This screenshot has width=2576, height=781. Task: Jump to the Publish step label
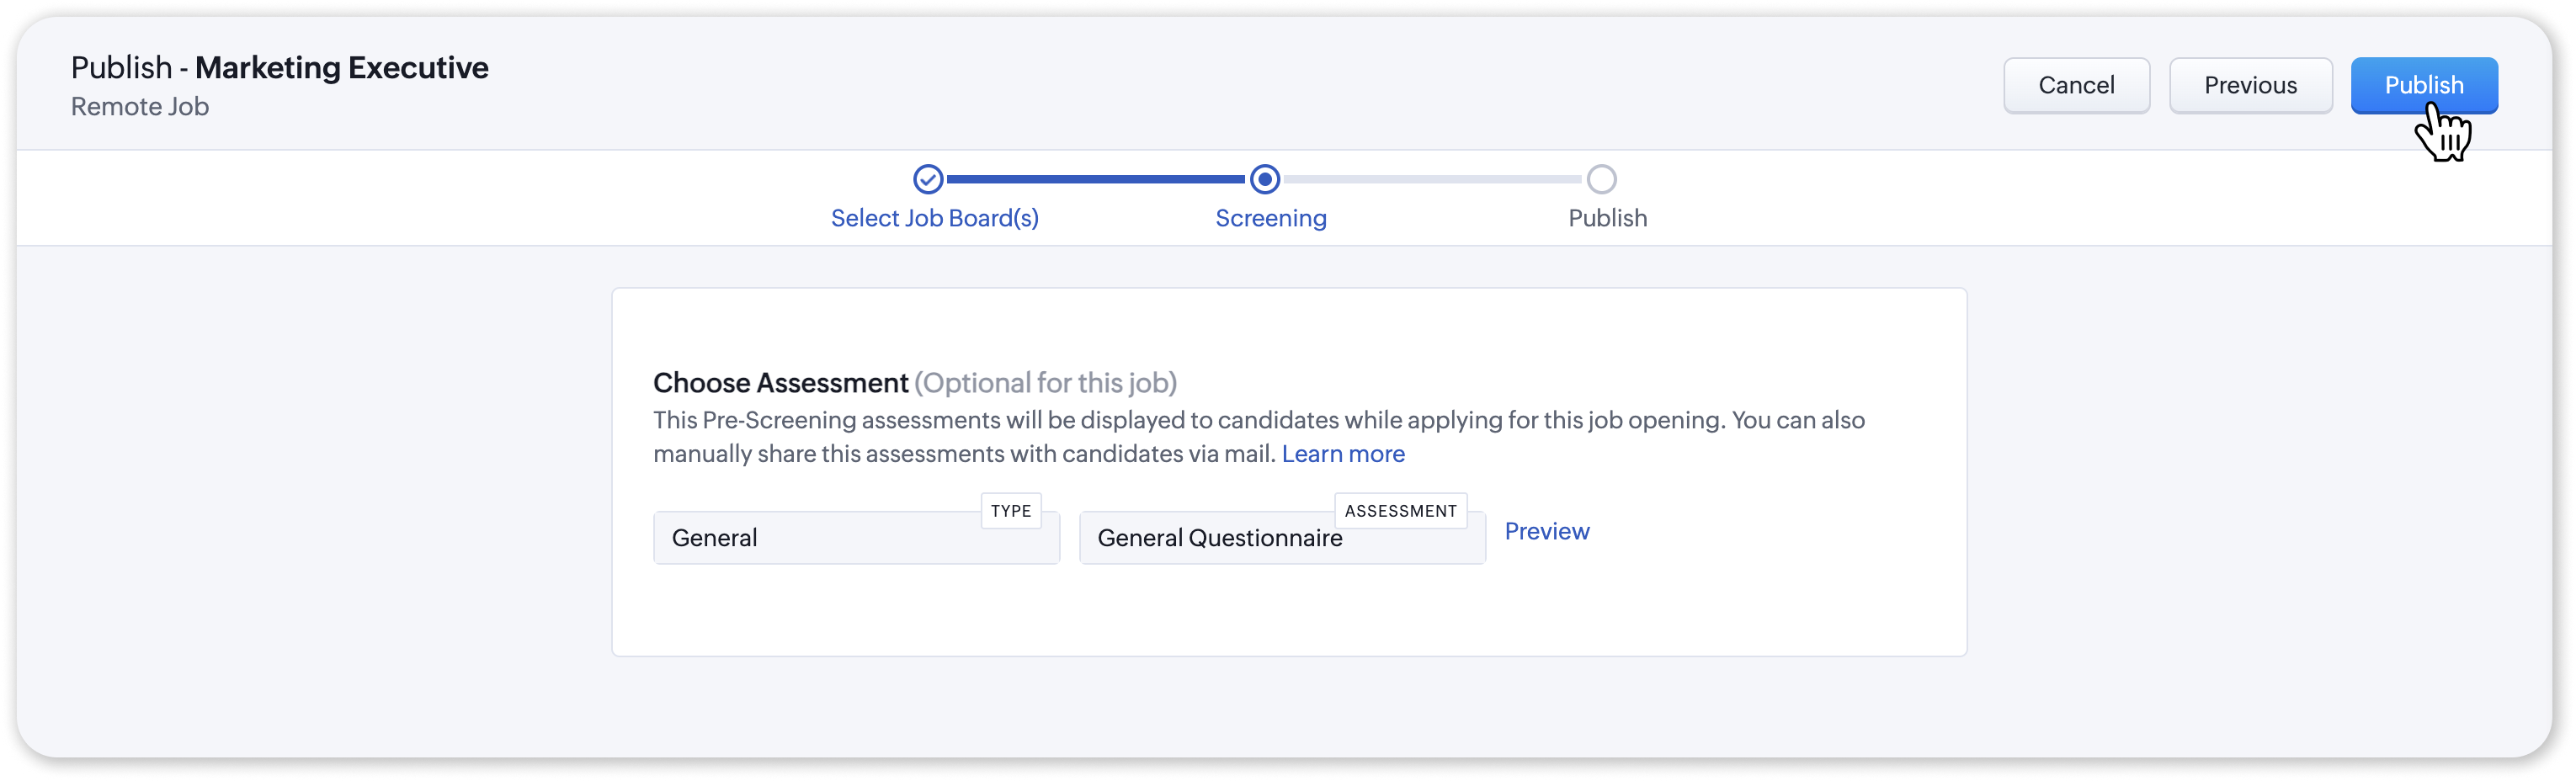click(1607, 218)
